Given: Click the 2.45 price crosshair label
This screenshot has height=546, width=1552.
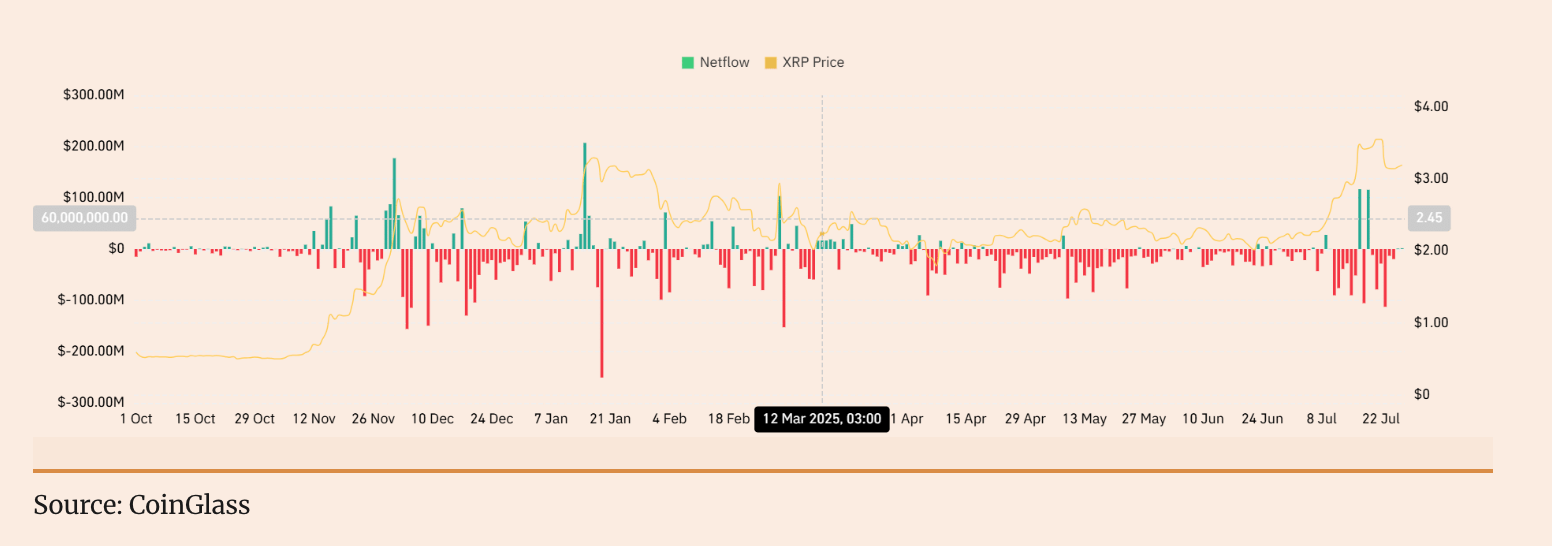Looking at the screenshot, I should tap(1428, 218).
